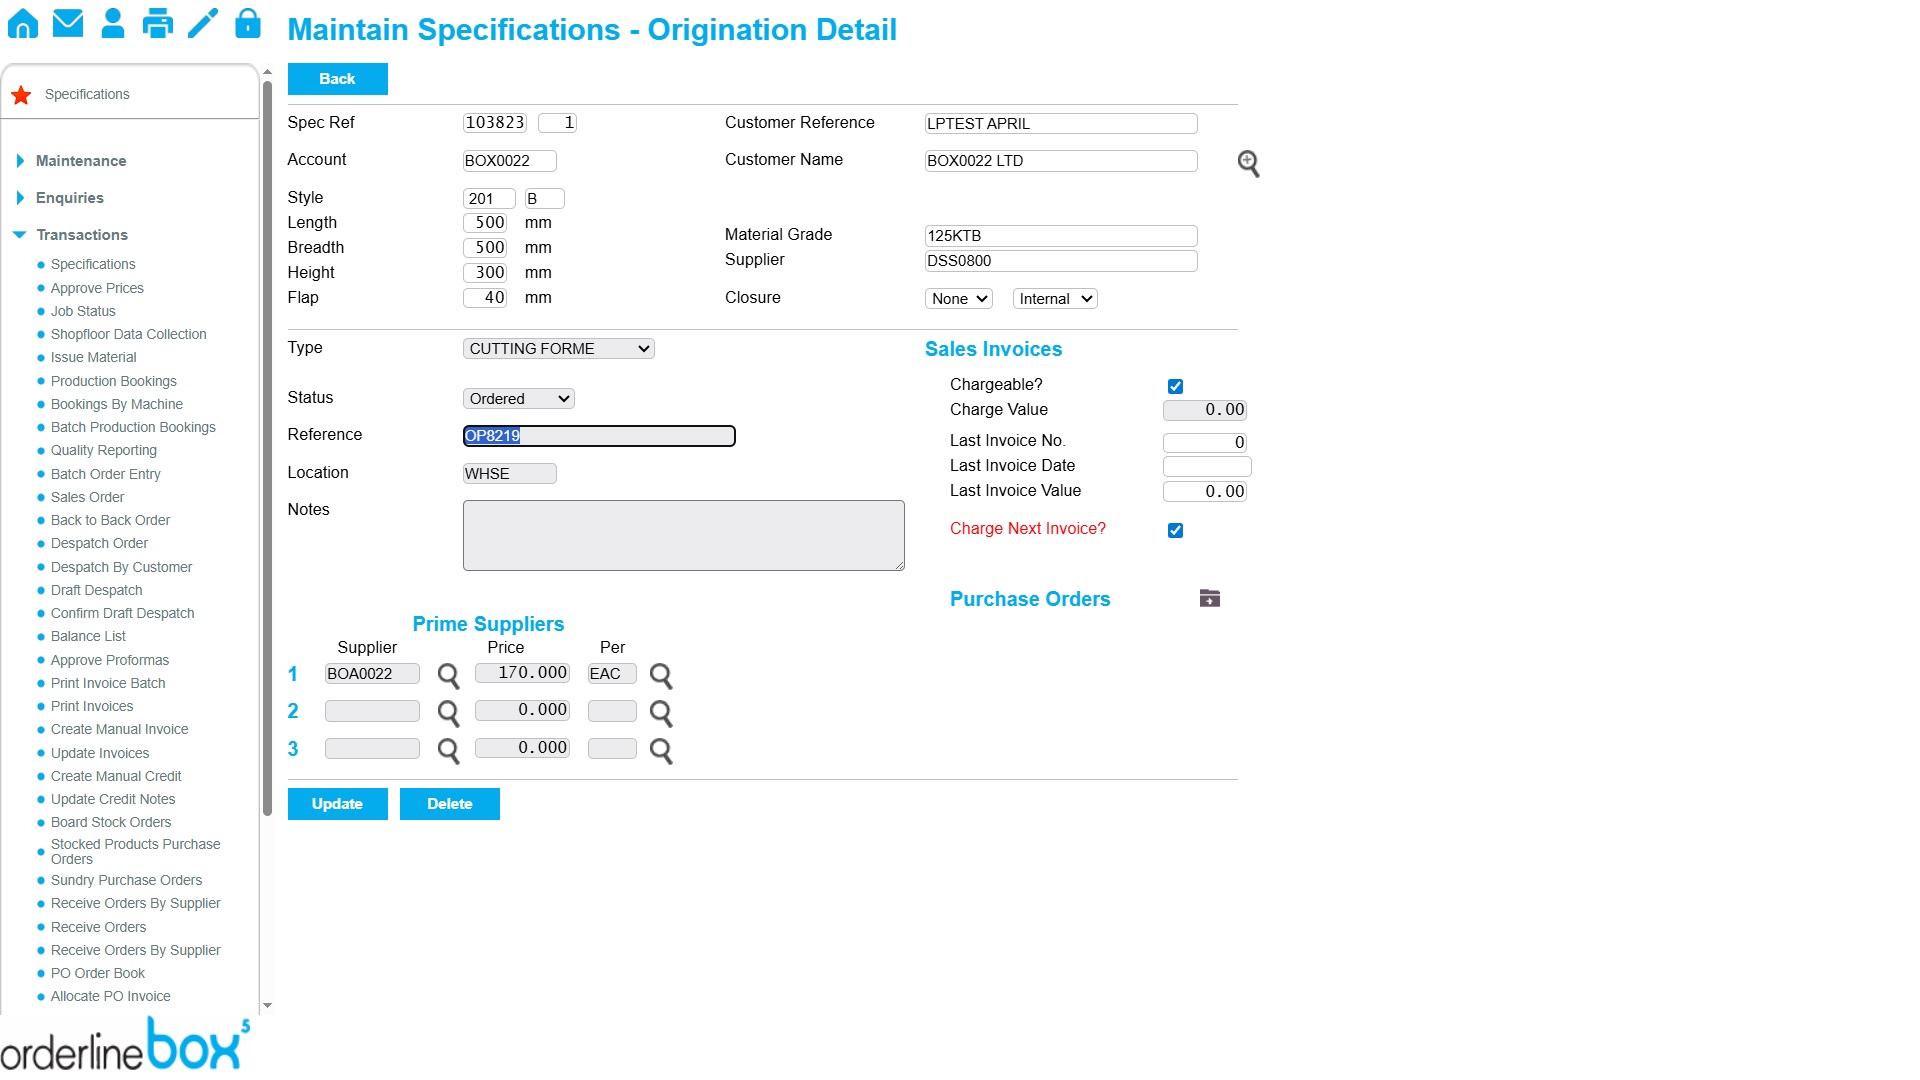Search the supplier for prime supplier 1
This screenshot has height=1080, width=1920.
pyautogui.click(x=448, y=676)
